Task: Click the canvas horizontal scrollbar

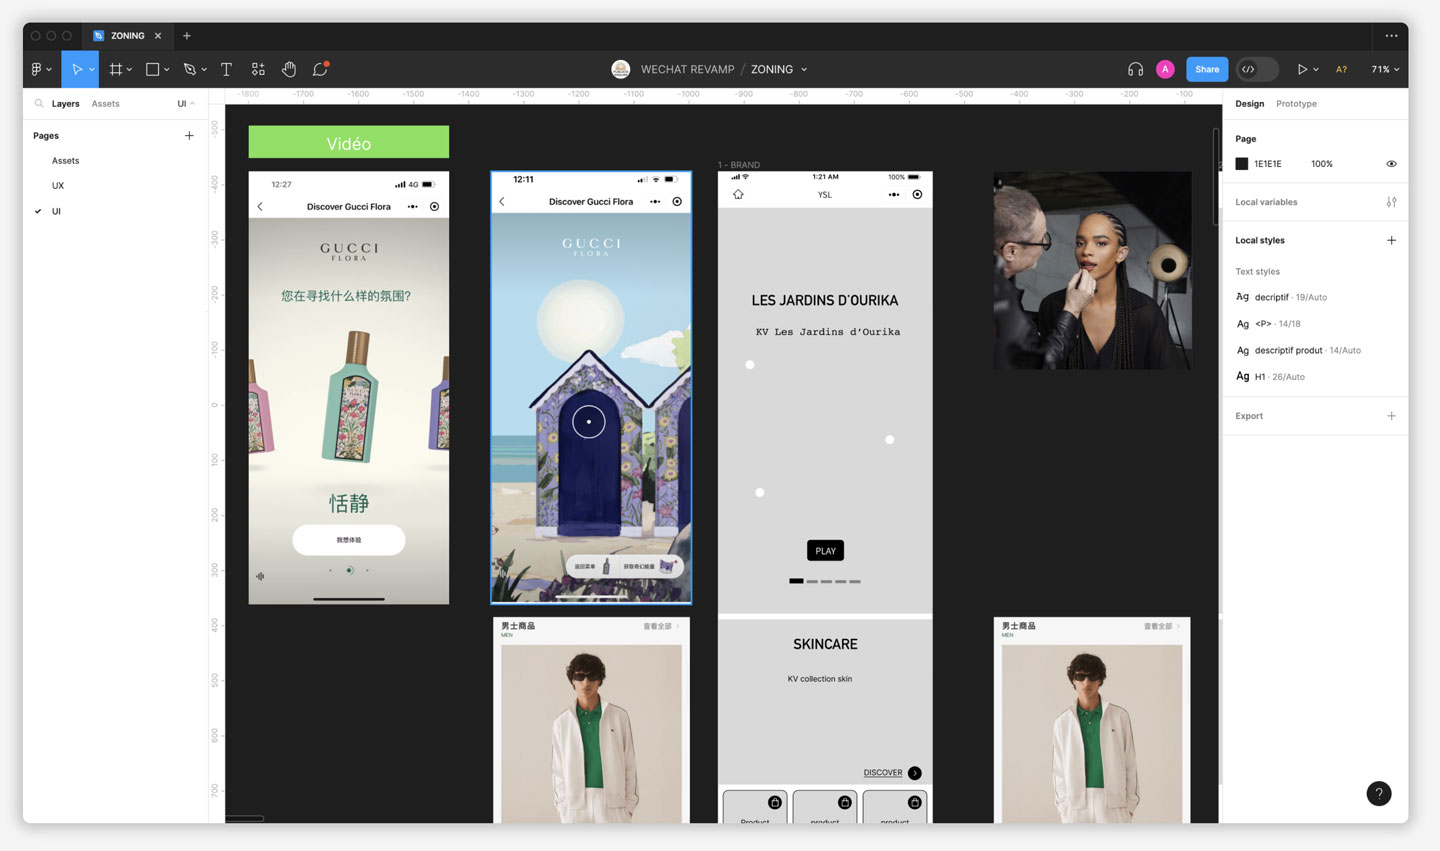Action: point(245,818)
